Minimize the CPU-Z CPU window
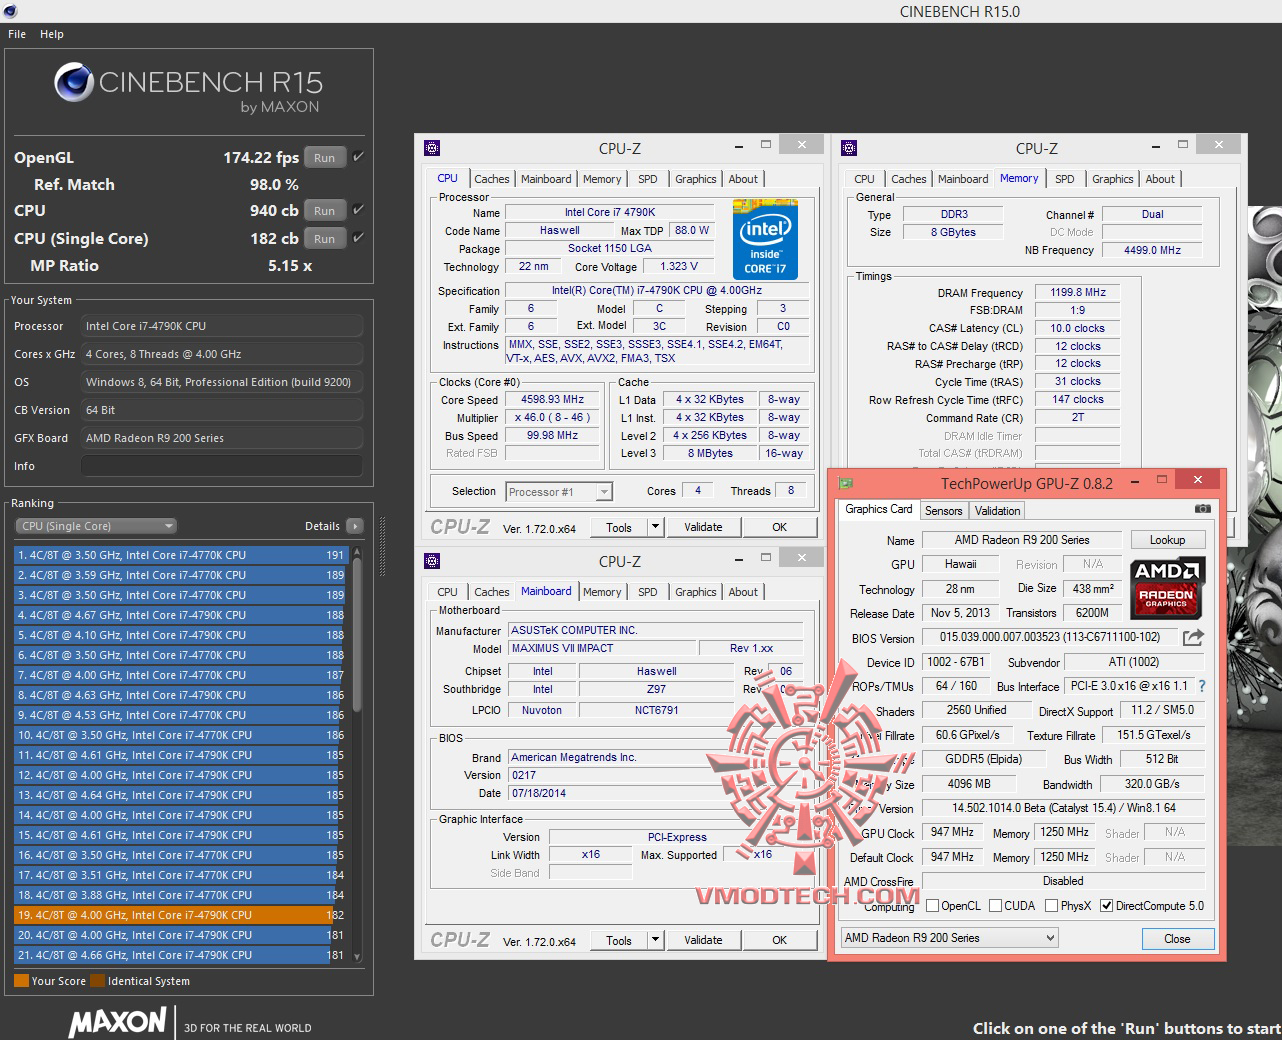This screenshot has width=1282, height=1040. (x=738, y=146)
